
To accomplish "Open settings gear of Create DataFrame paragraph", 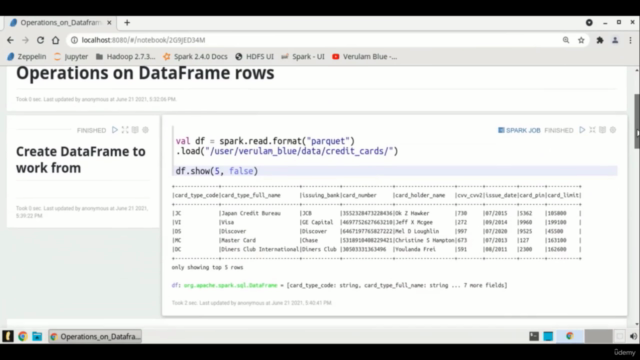I will pos(145,130).
